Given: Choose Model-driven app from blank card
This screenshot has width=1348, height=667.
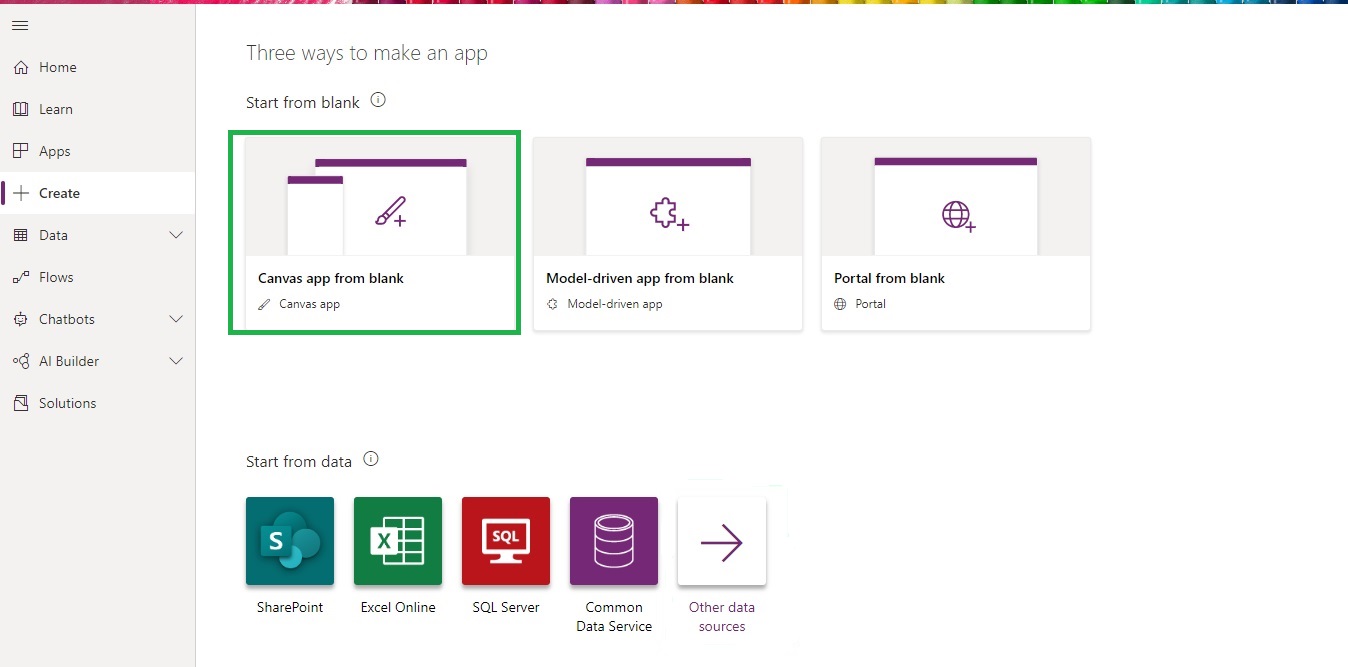Looking at the screenshot, I should coord(668,233).
